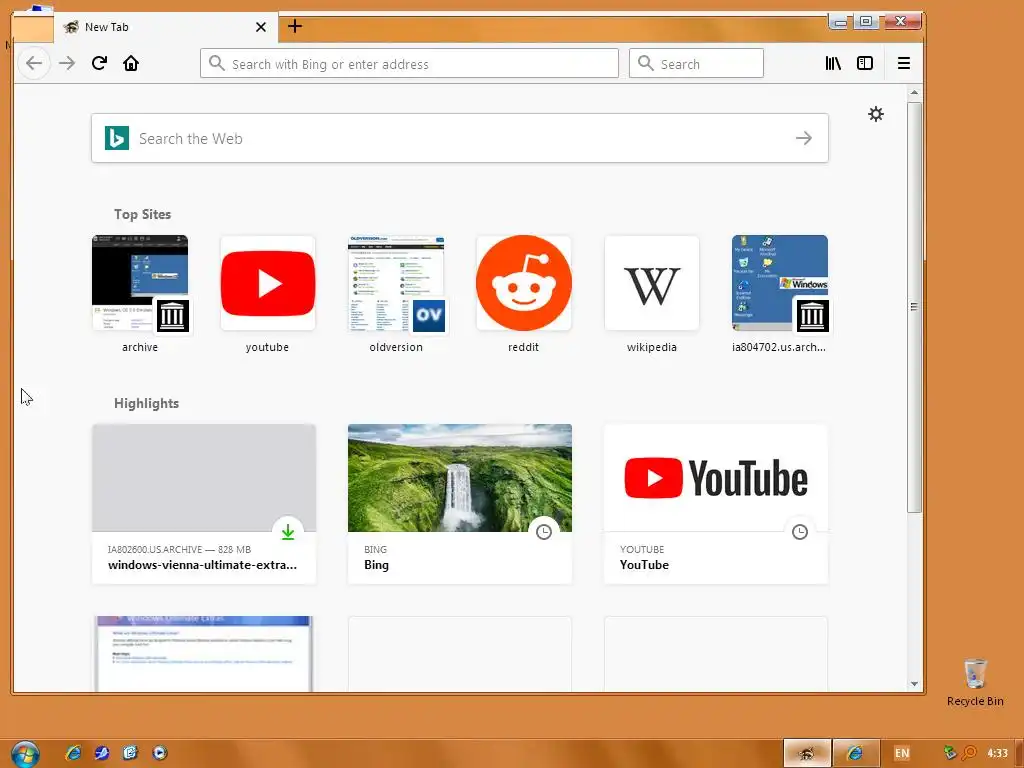Click the scrollbar up arrow
Viewport: 1024px width, 768px height.
914,93
